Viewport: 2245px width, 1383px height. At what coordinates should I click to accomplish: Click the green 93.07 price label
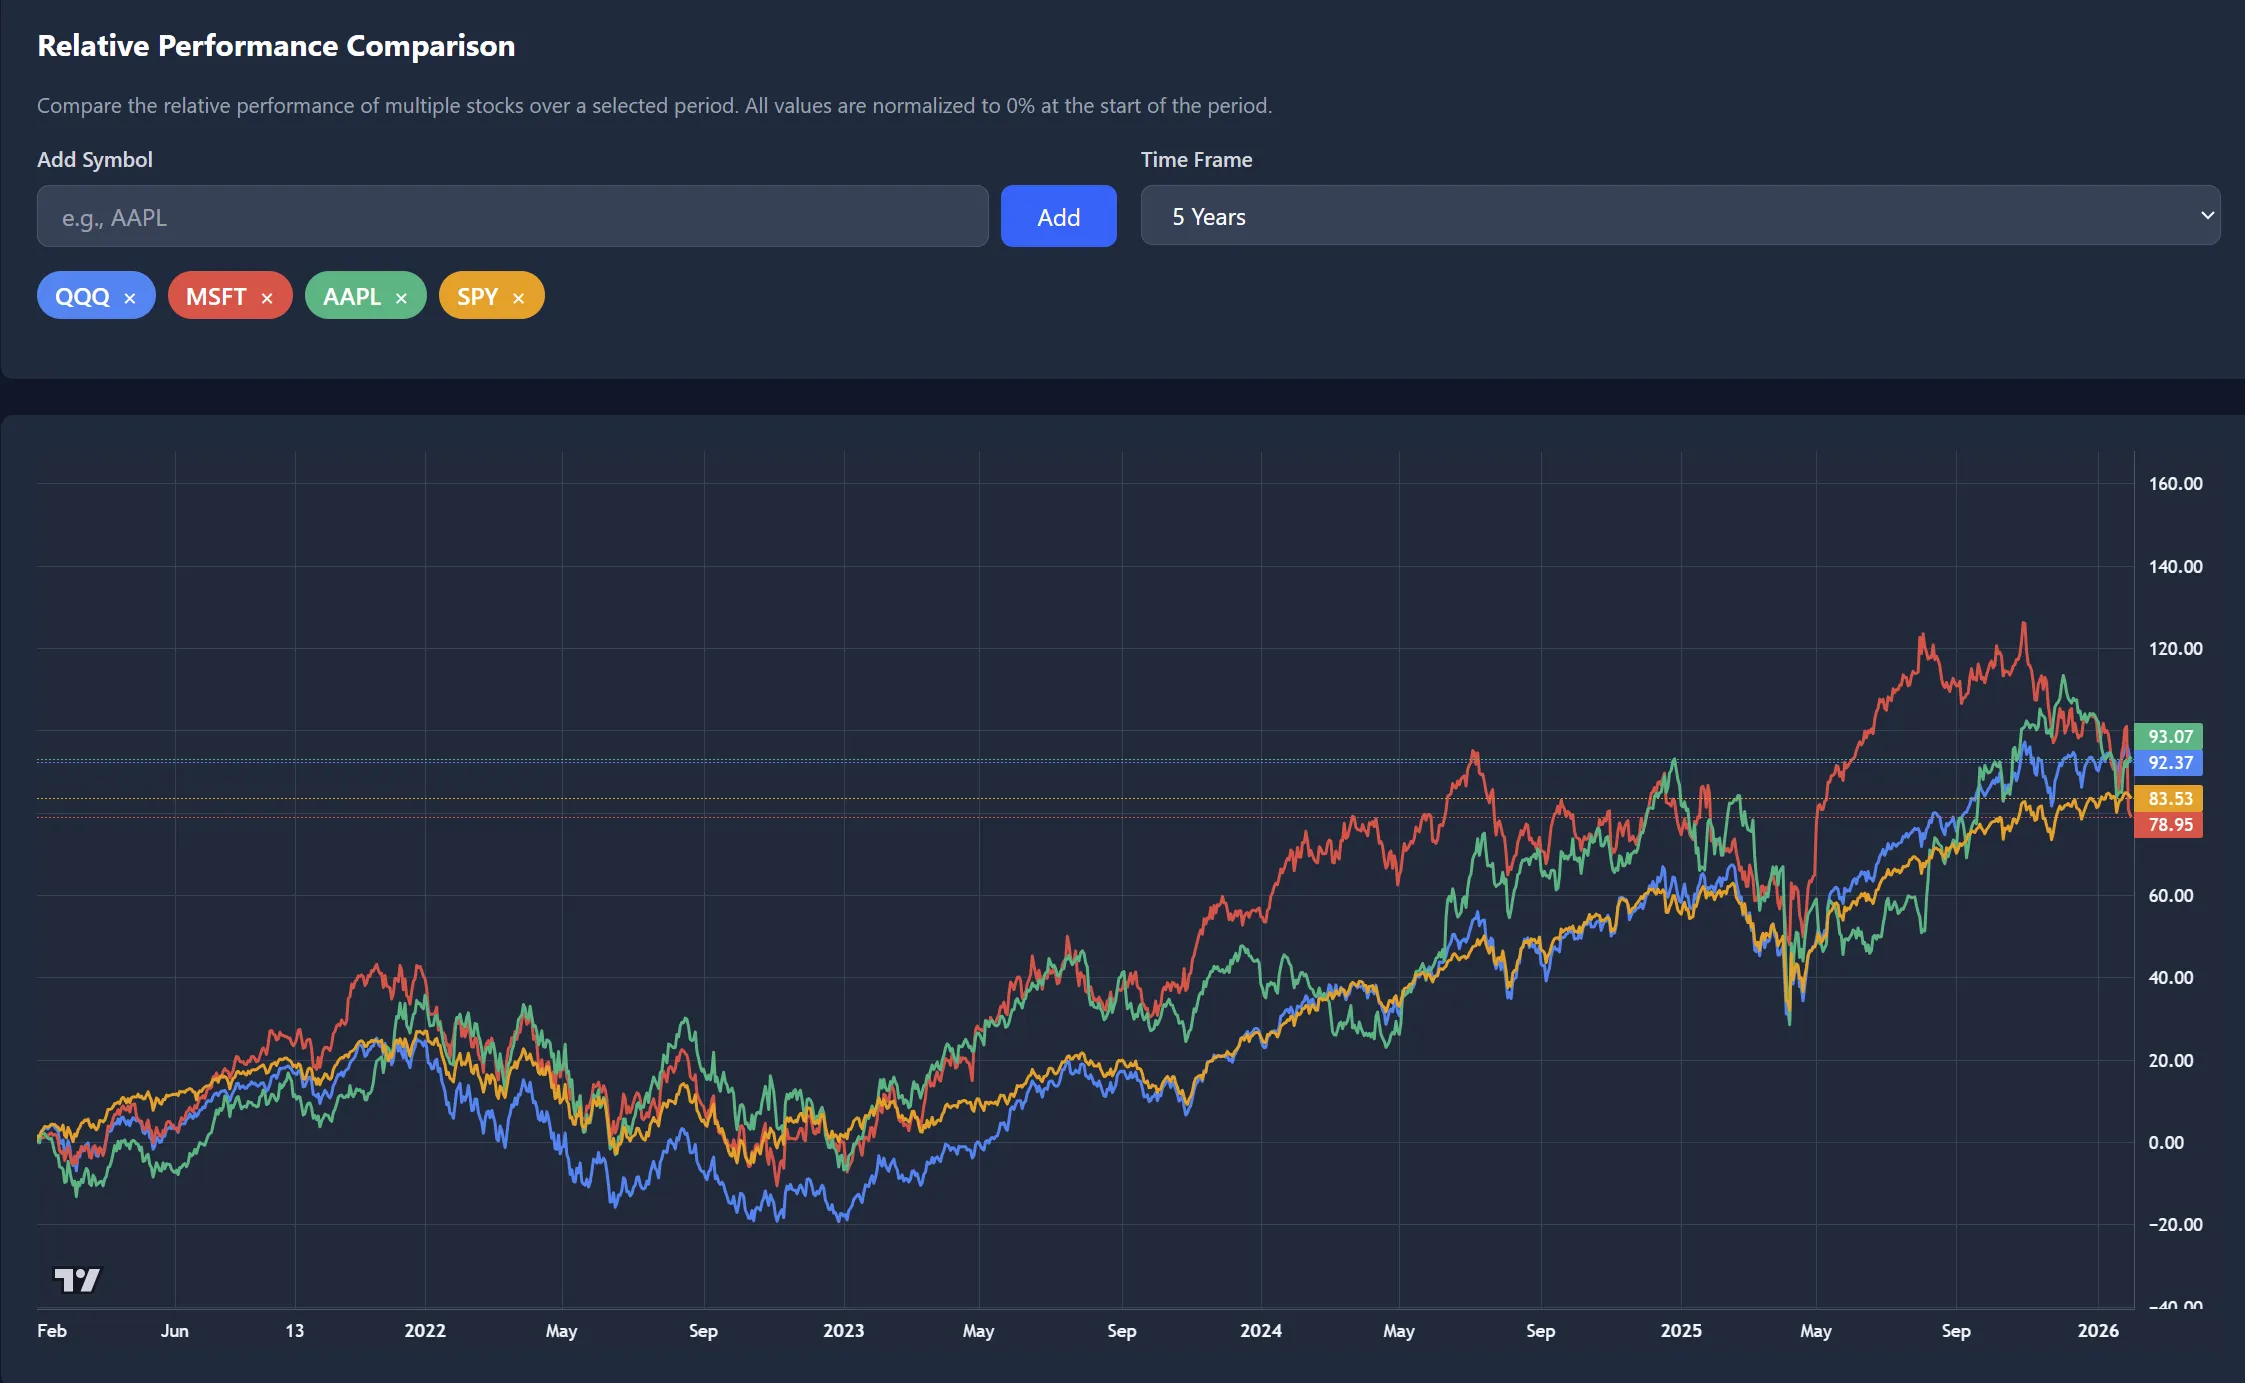pos(2168,736)
